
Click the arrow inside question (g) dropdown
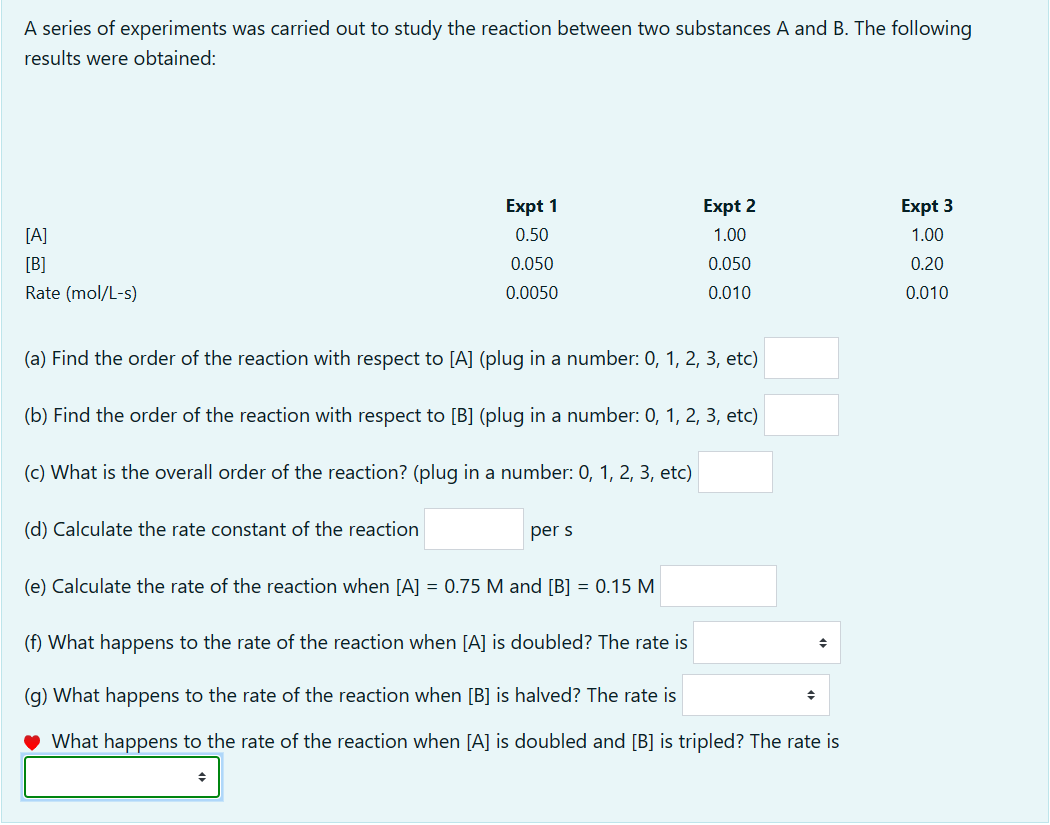point(812,694)
